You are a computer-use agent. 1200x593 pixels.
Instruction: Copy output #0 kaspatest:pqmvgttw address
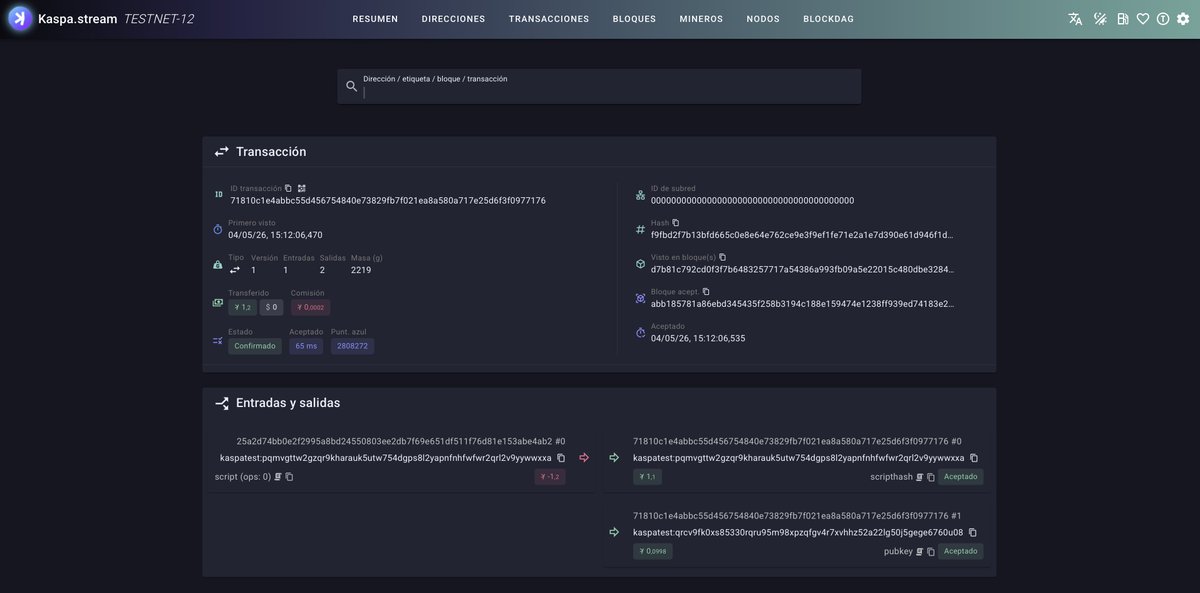[x=974, y=458]
